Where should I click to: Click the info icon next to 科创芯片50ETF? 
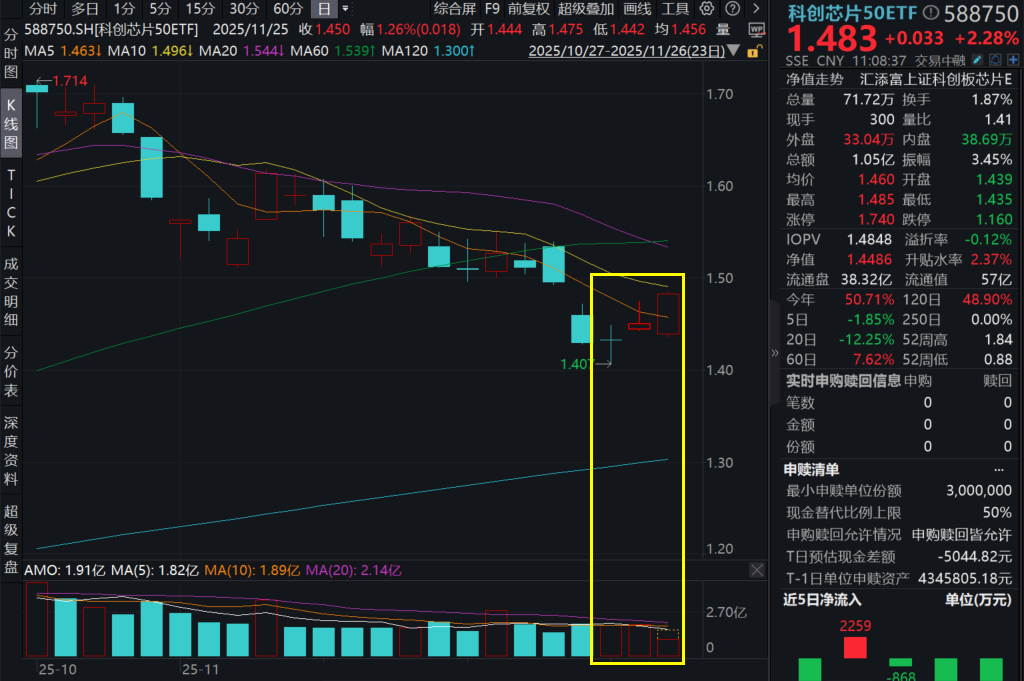click(930, 13)
